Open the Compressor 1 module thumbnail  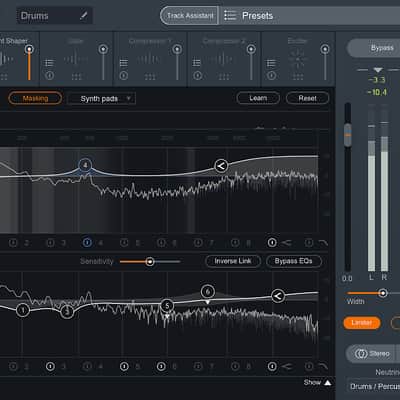(x=150, y=59)
